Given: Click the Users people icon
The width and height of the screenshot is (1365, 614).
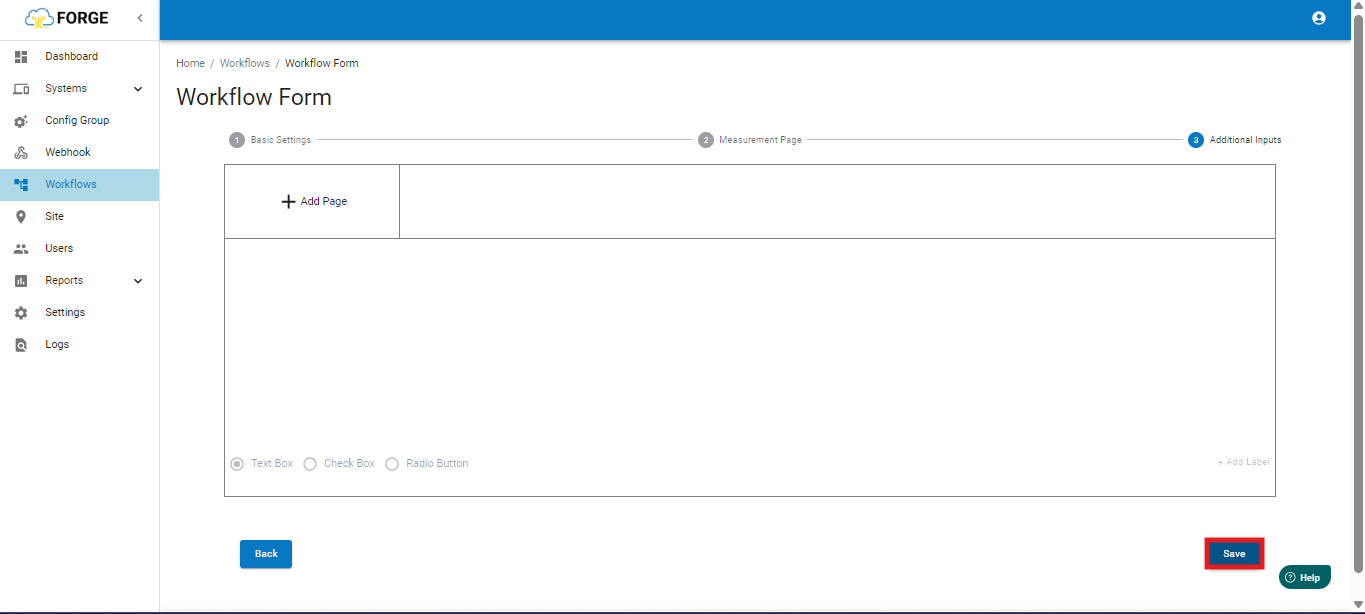Looking at the screenshot, I should coord(21,249).
